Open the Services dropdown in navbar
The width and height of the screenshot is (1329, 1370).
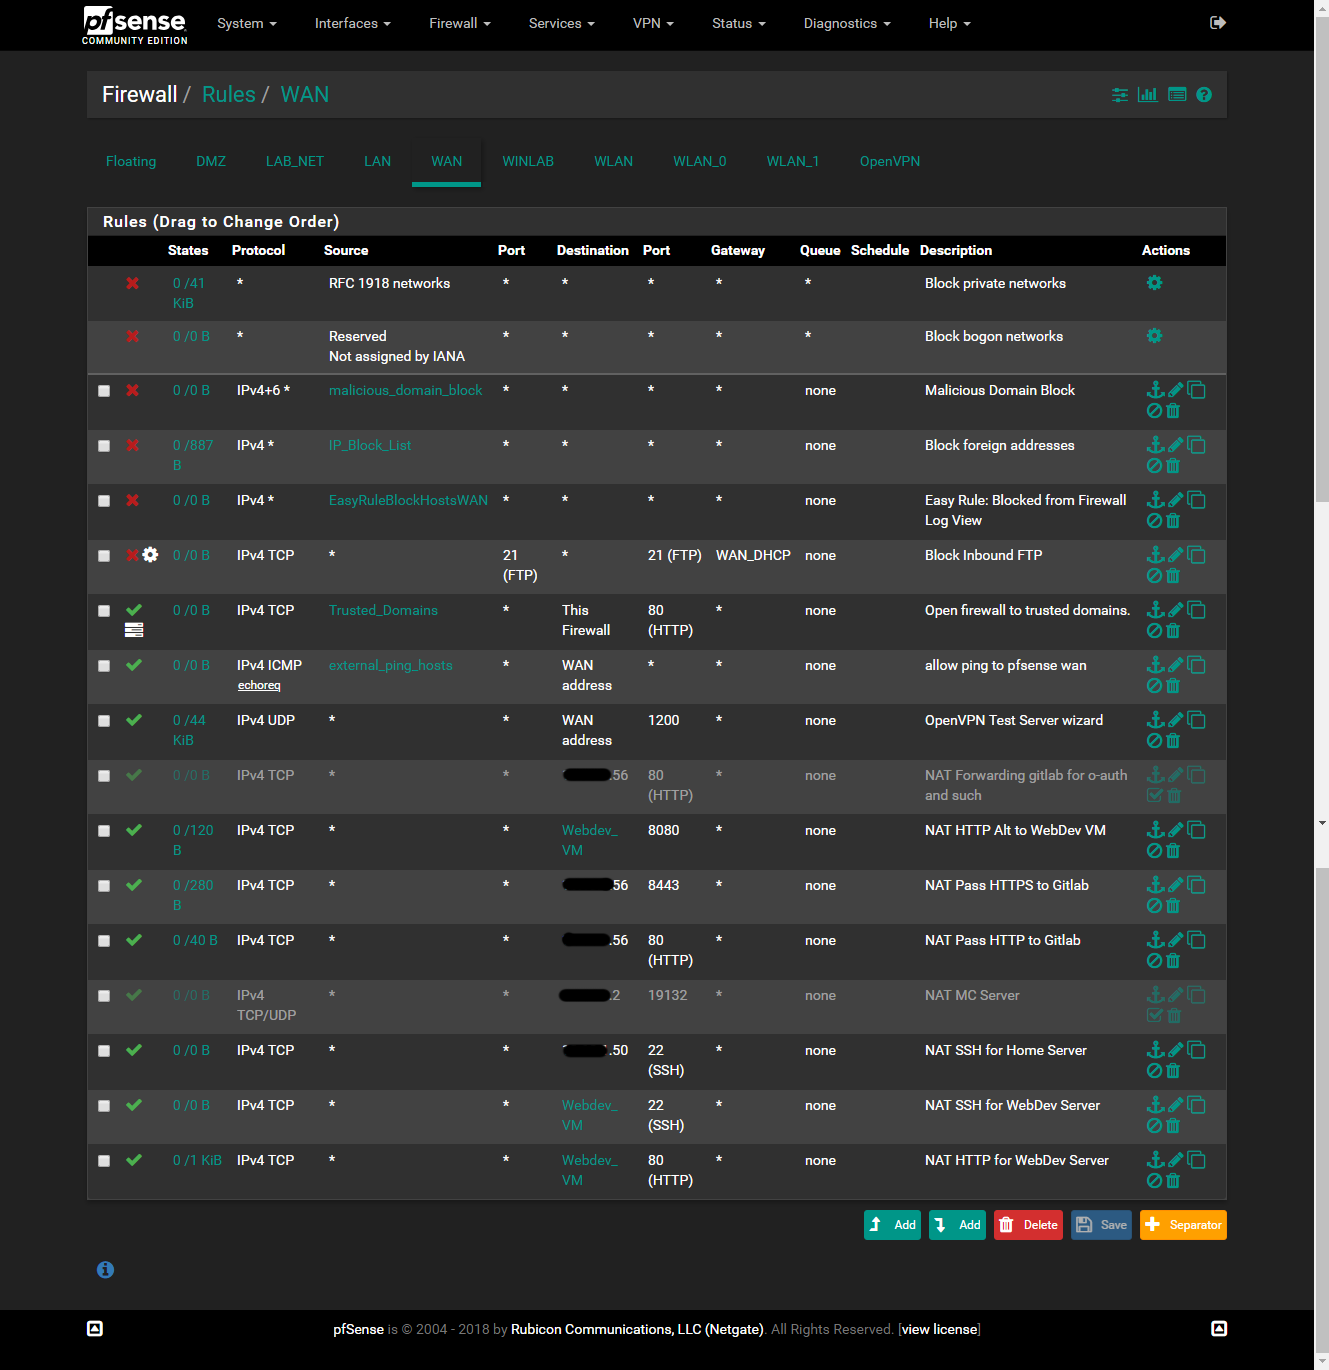pyautogui.click(x=561, y=23)
